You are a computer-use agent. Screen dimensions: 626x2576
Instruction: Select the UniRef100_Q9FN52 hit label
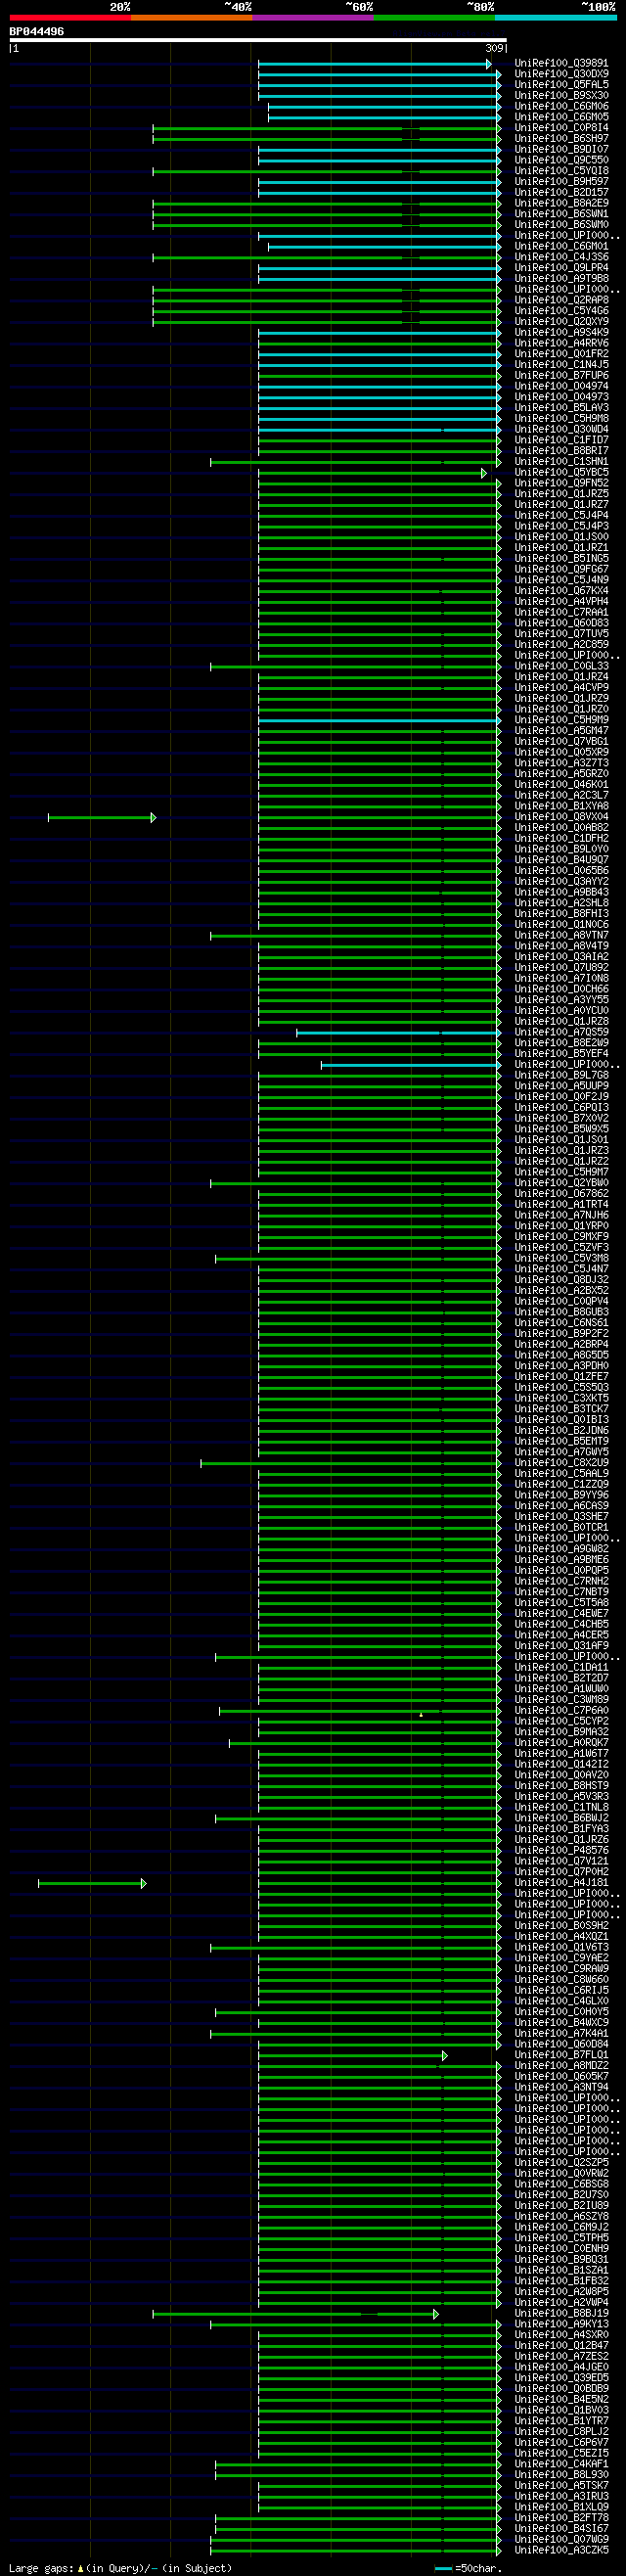(x=562, y=483)
